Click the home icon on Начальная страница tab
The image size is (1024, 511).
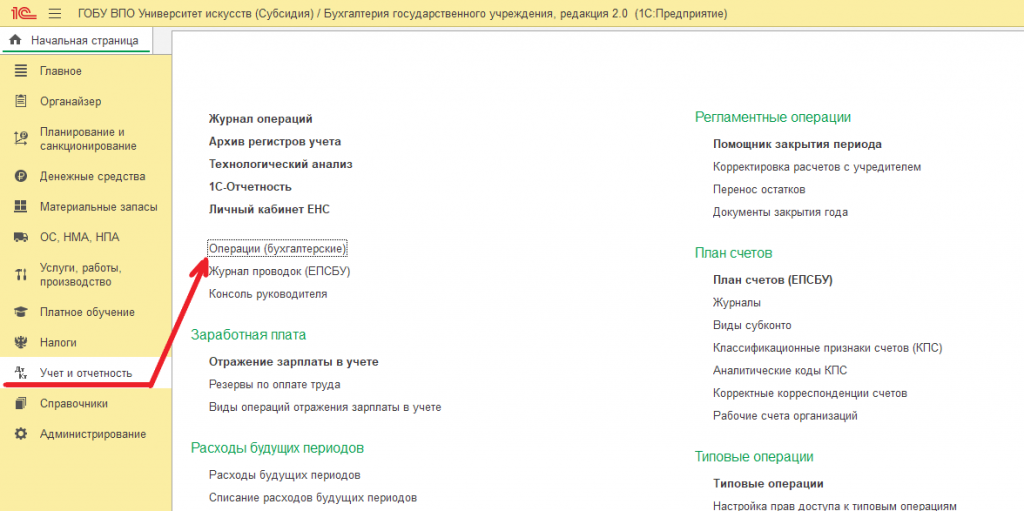click(16, 41)
